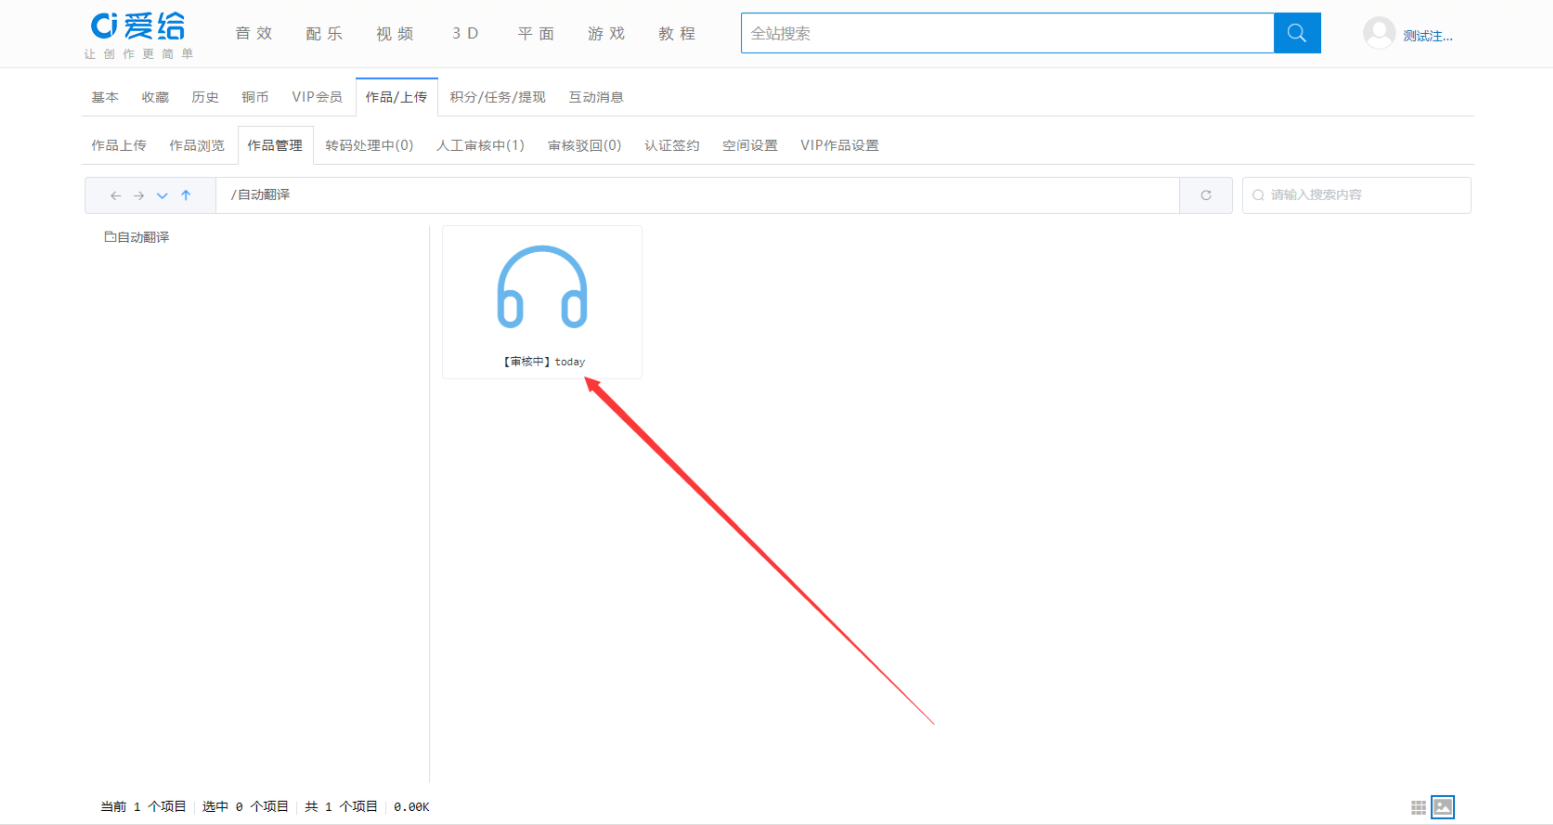Select the headphone audio file today
Image resolution: width=1553 pixels, height=825 pixels.
pyautogui.click(x=542, y=302)
